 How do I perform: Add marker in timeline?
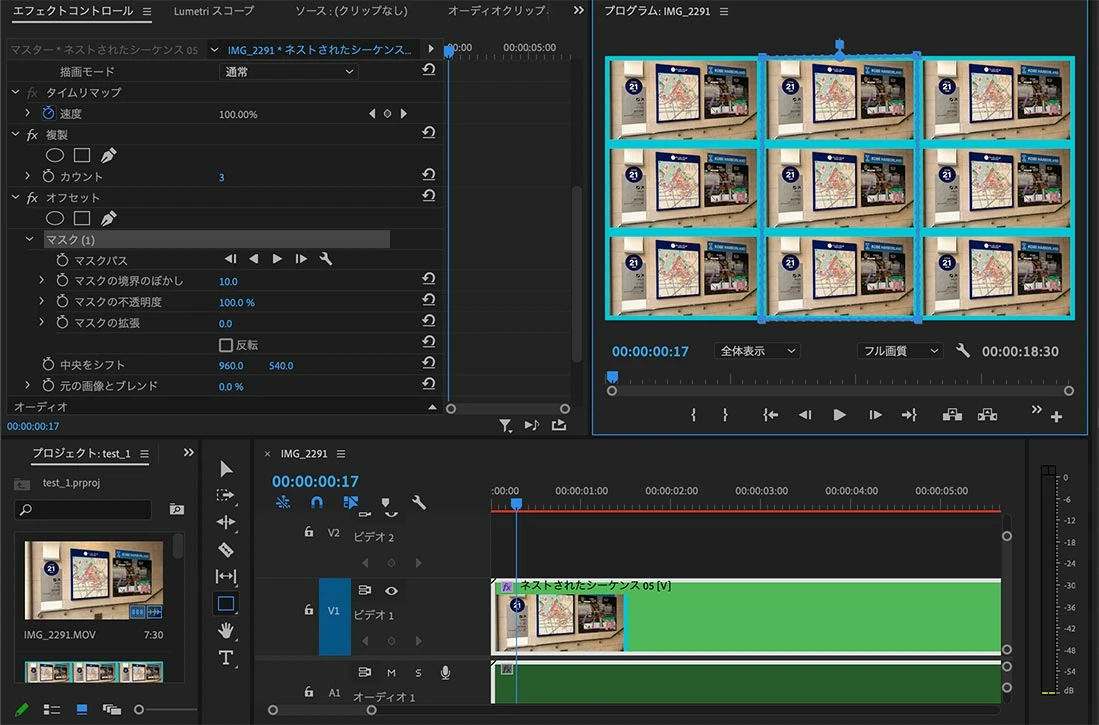tap(385, 503)
